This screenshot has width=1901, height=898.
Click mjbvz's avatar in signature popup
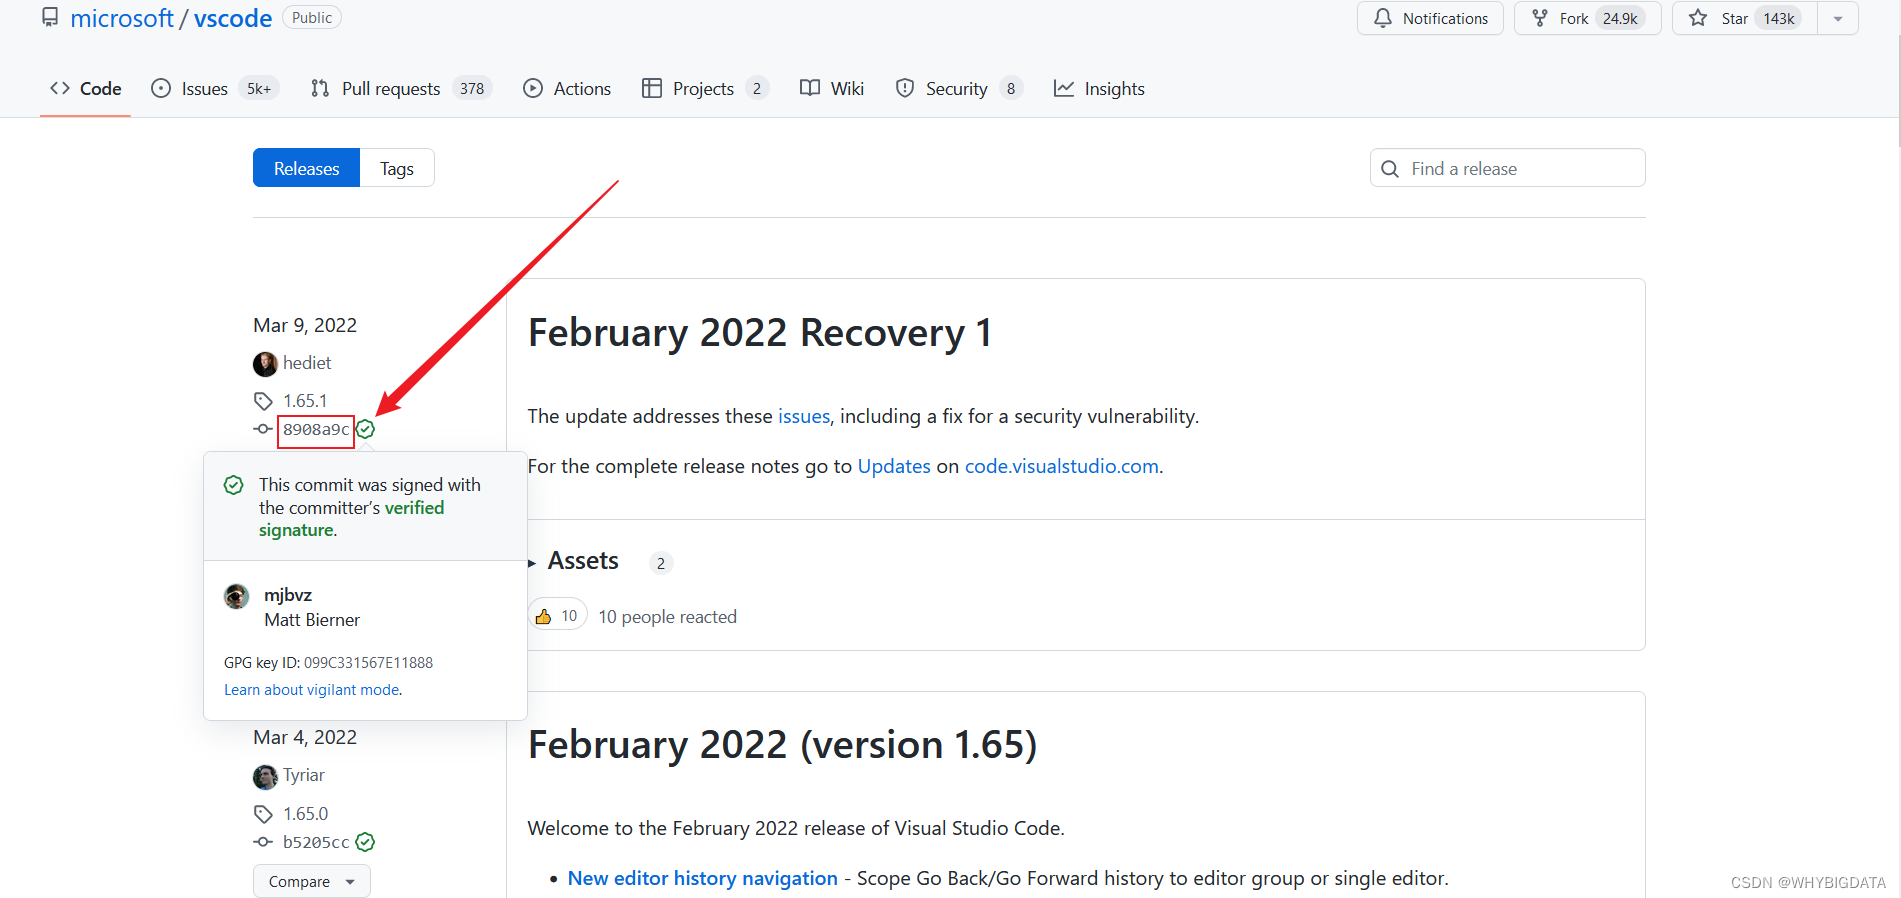pos(237,597)
